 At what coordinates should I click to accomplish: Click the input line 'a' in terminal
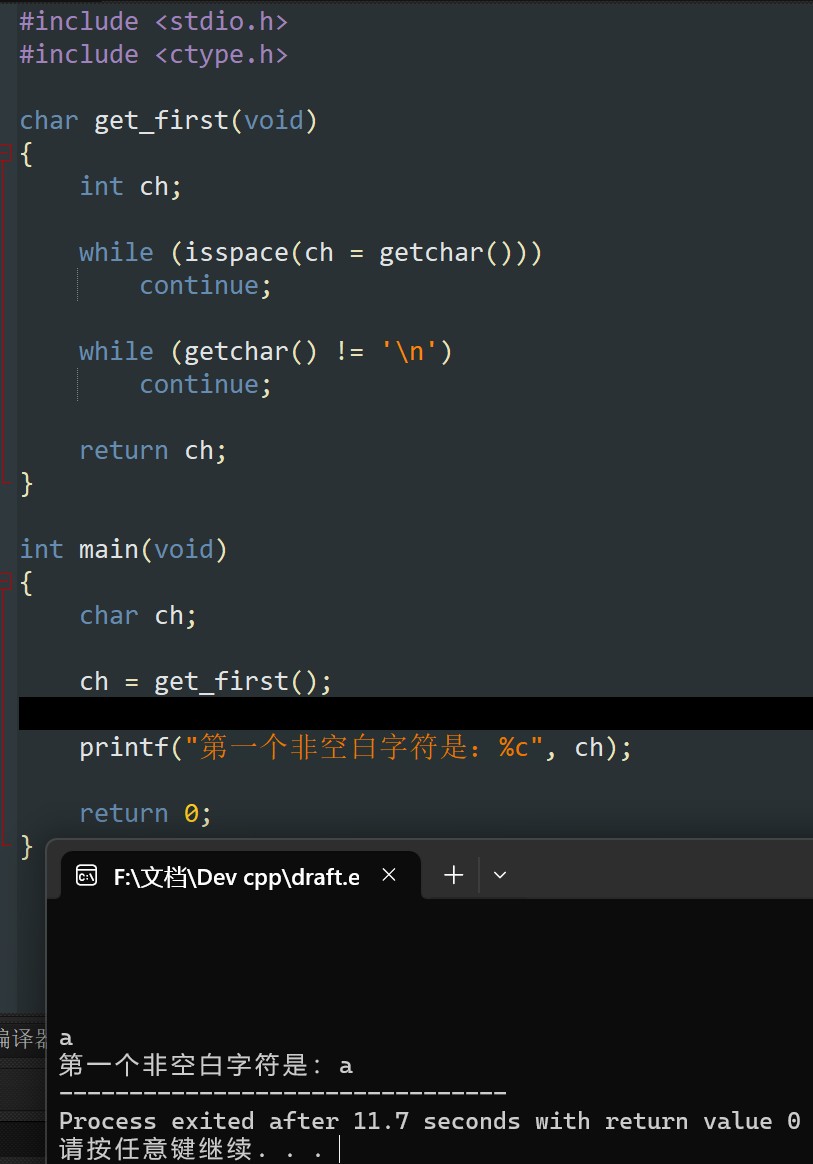tap(66, 1039)
